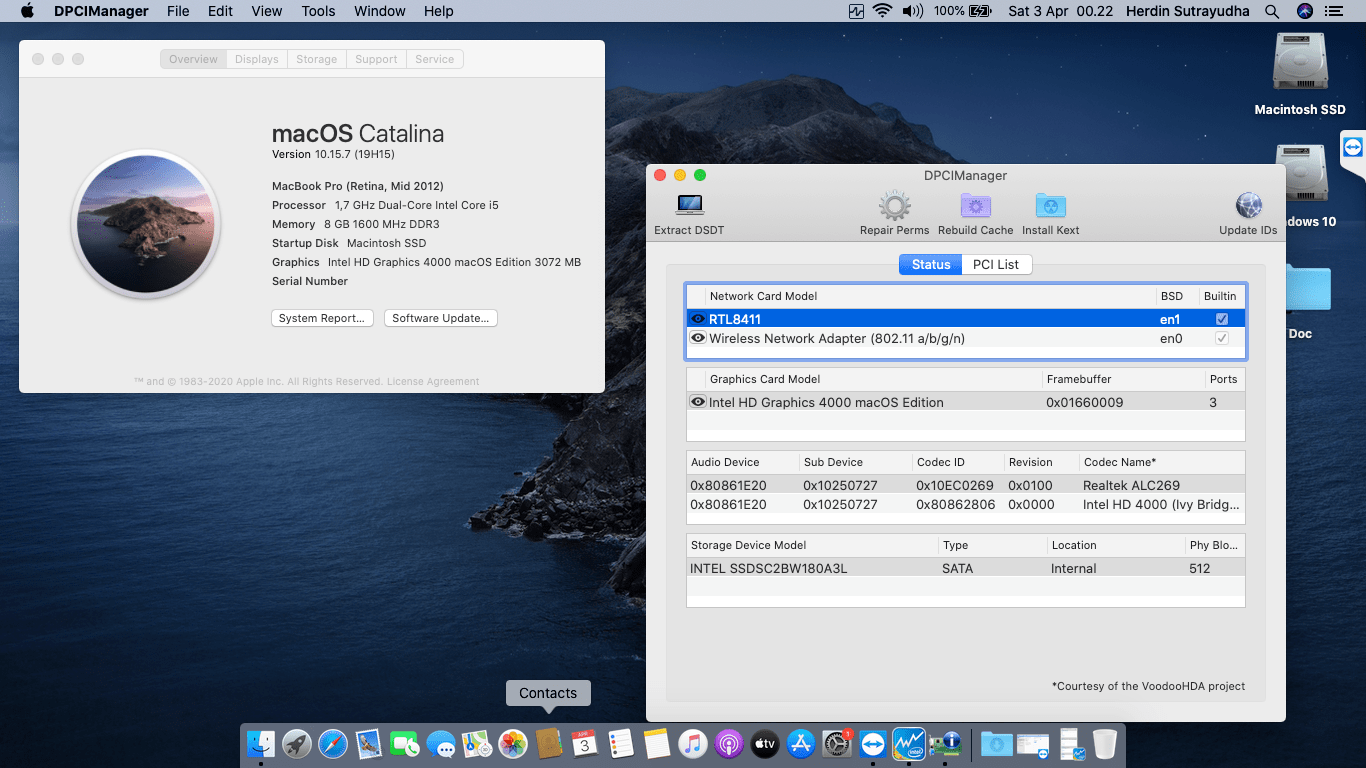Select the Status tab in DPCIManager
This screenshot has width=1366, height=768.
pos(930,264)
